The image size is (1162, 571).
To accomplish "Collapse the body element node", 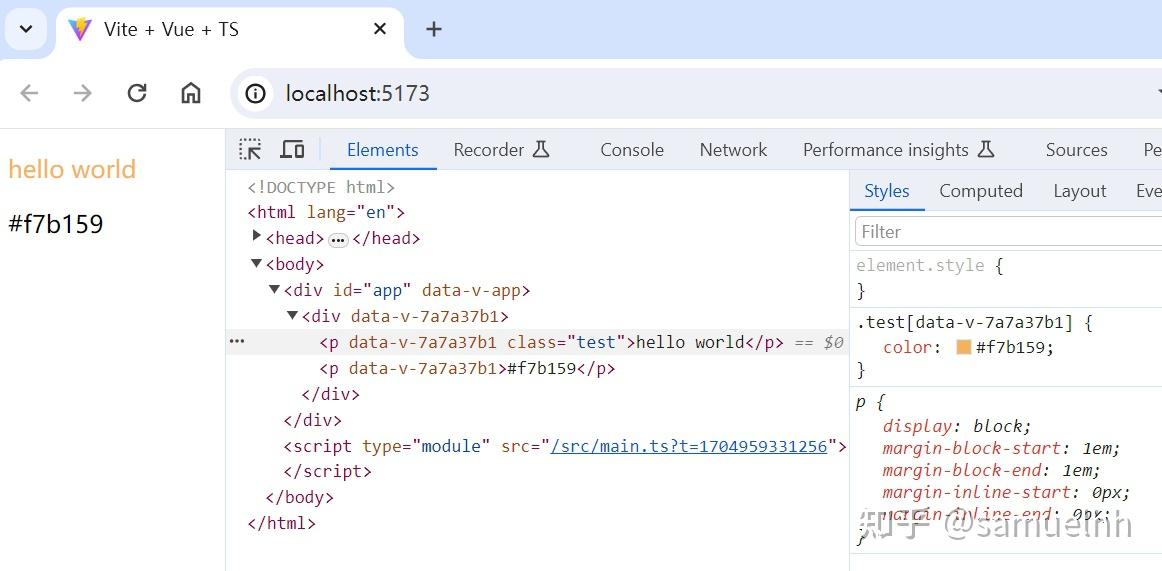I will [257, 264].
